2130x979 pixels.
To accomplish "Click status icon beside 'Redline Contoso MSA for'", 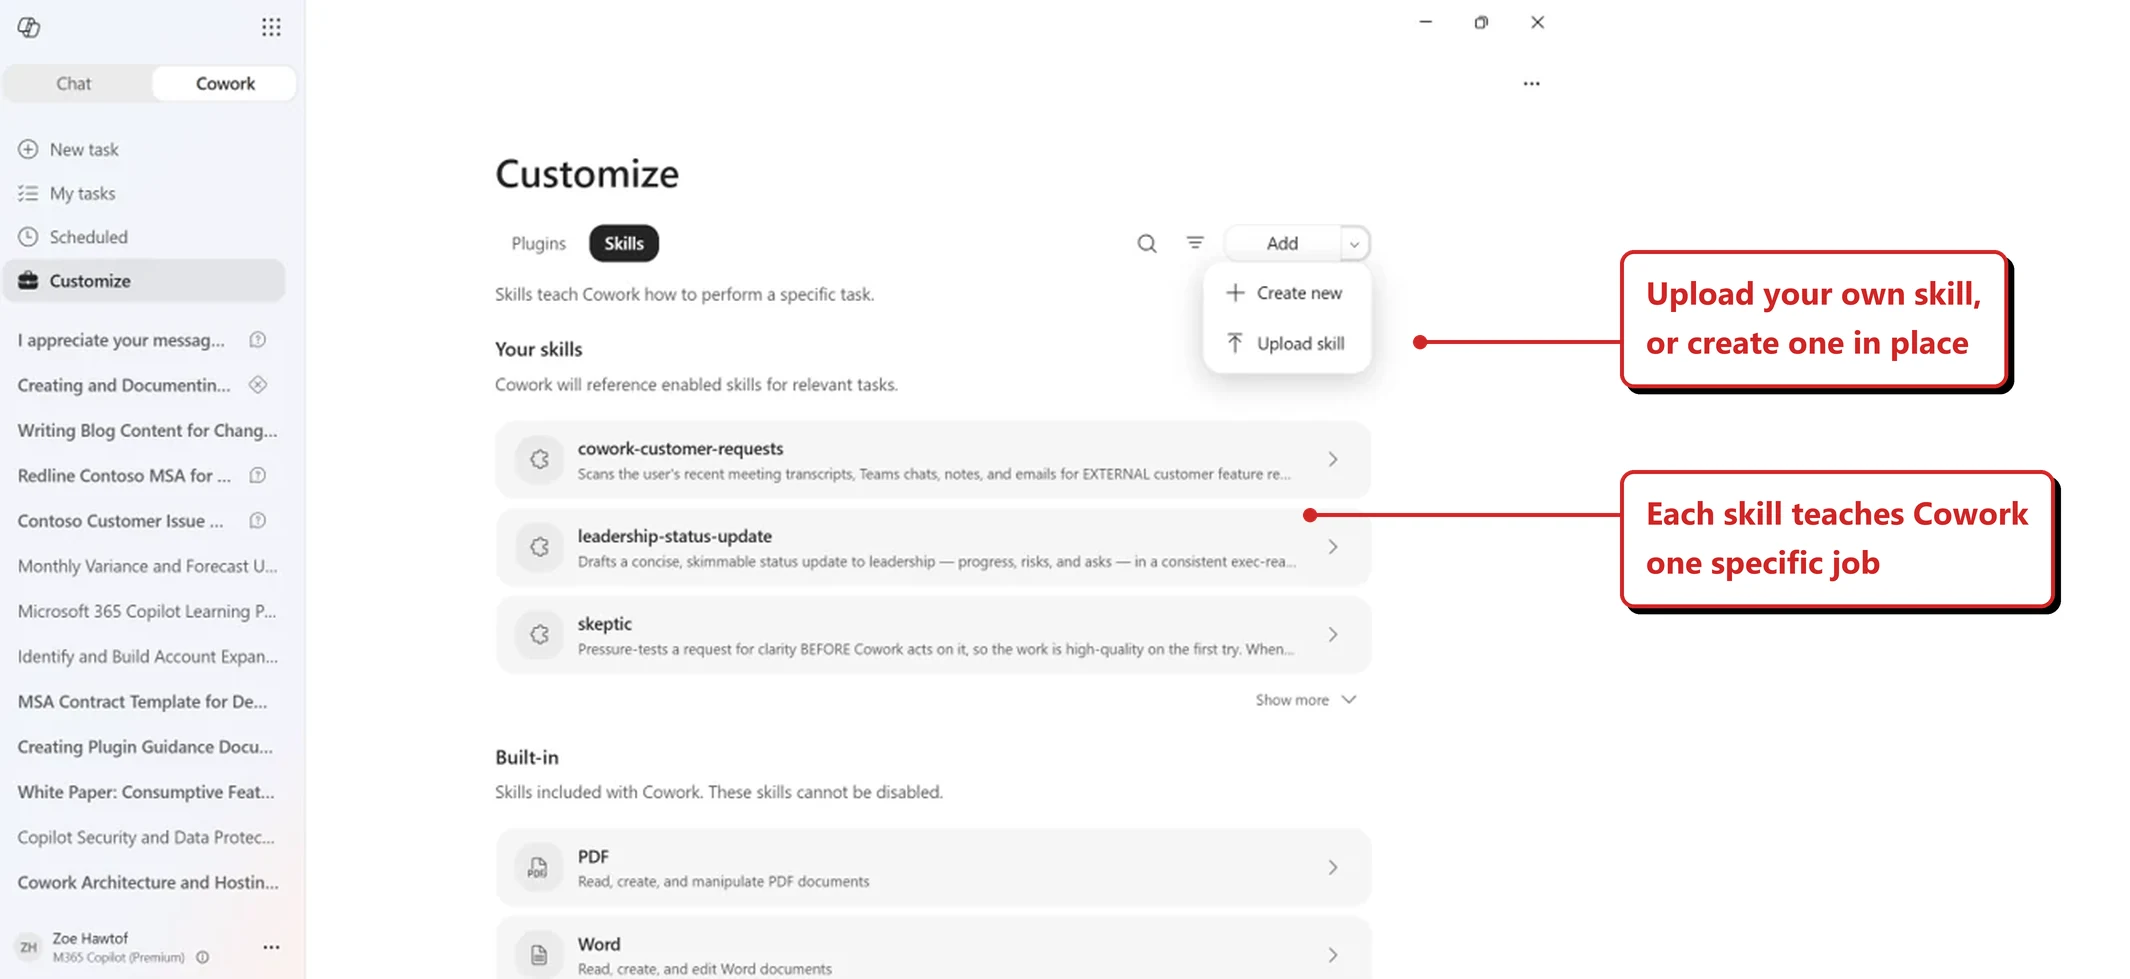I will pos(258,475).
